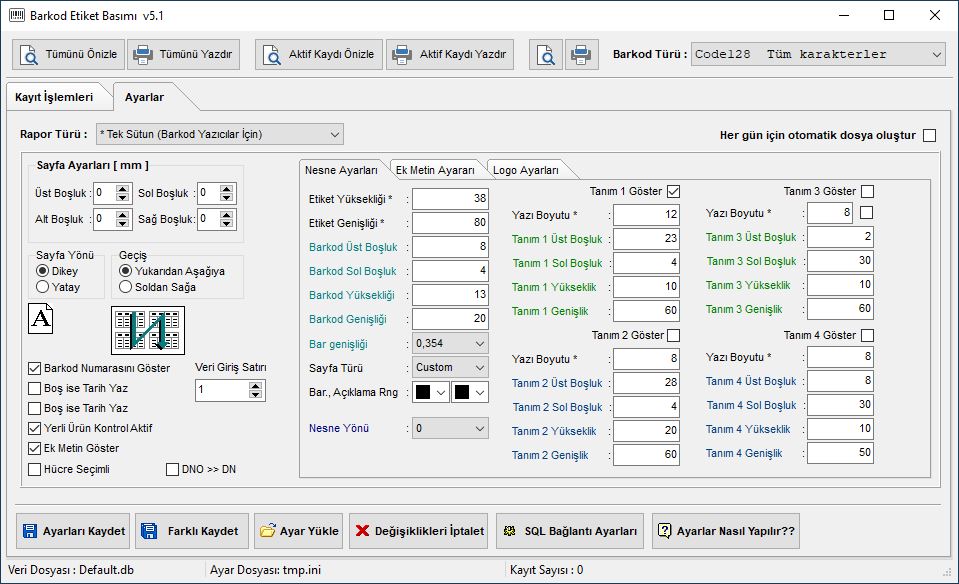Select the Ayarlar tab
The width and height of the screenshot is (959, 584).
click(x=144, y=97)
